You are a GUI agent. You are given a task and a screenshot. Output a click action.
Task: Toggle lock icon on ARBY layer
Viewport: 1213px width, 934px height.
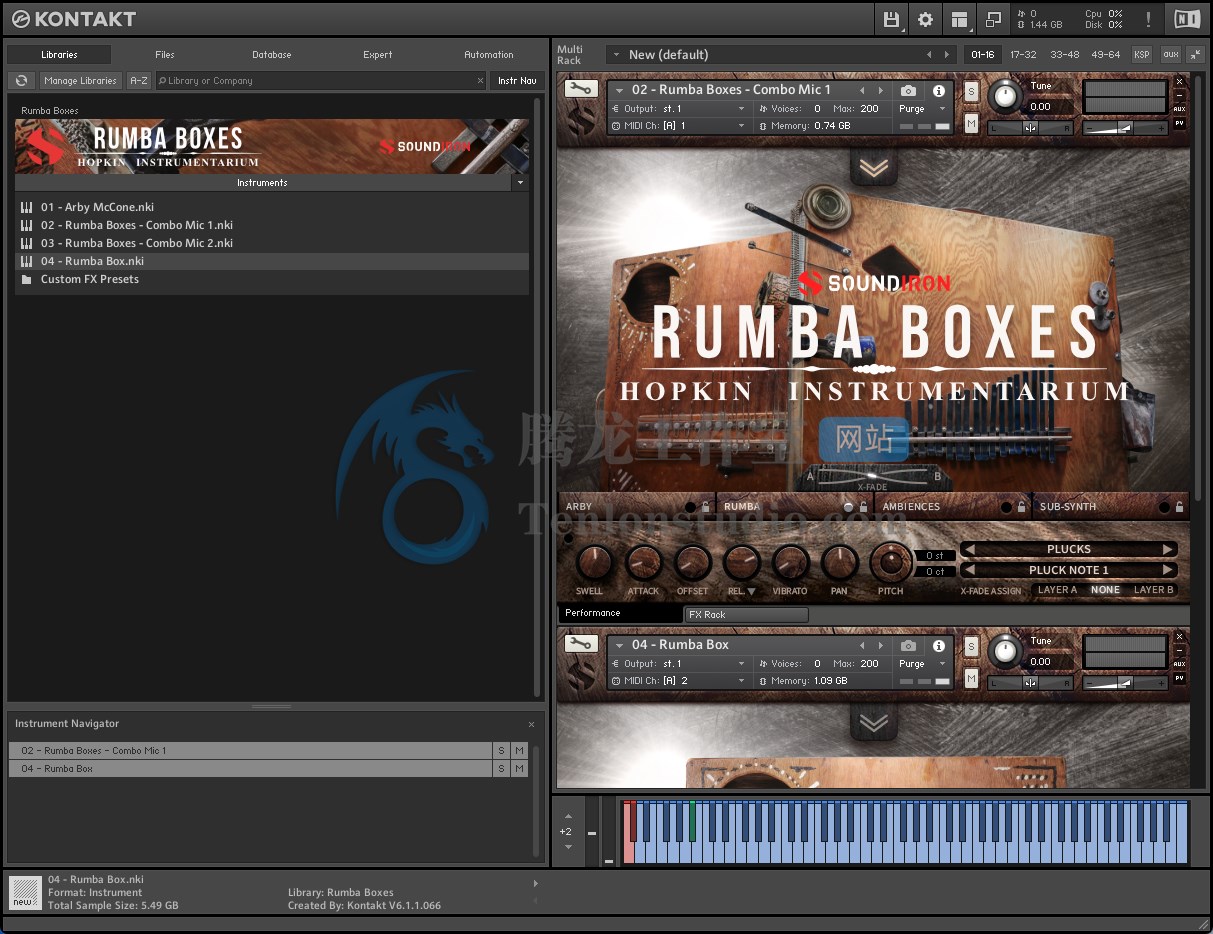click(705, 507)
